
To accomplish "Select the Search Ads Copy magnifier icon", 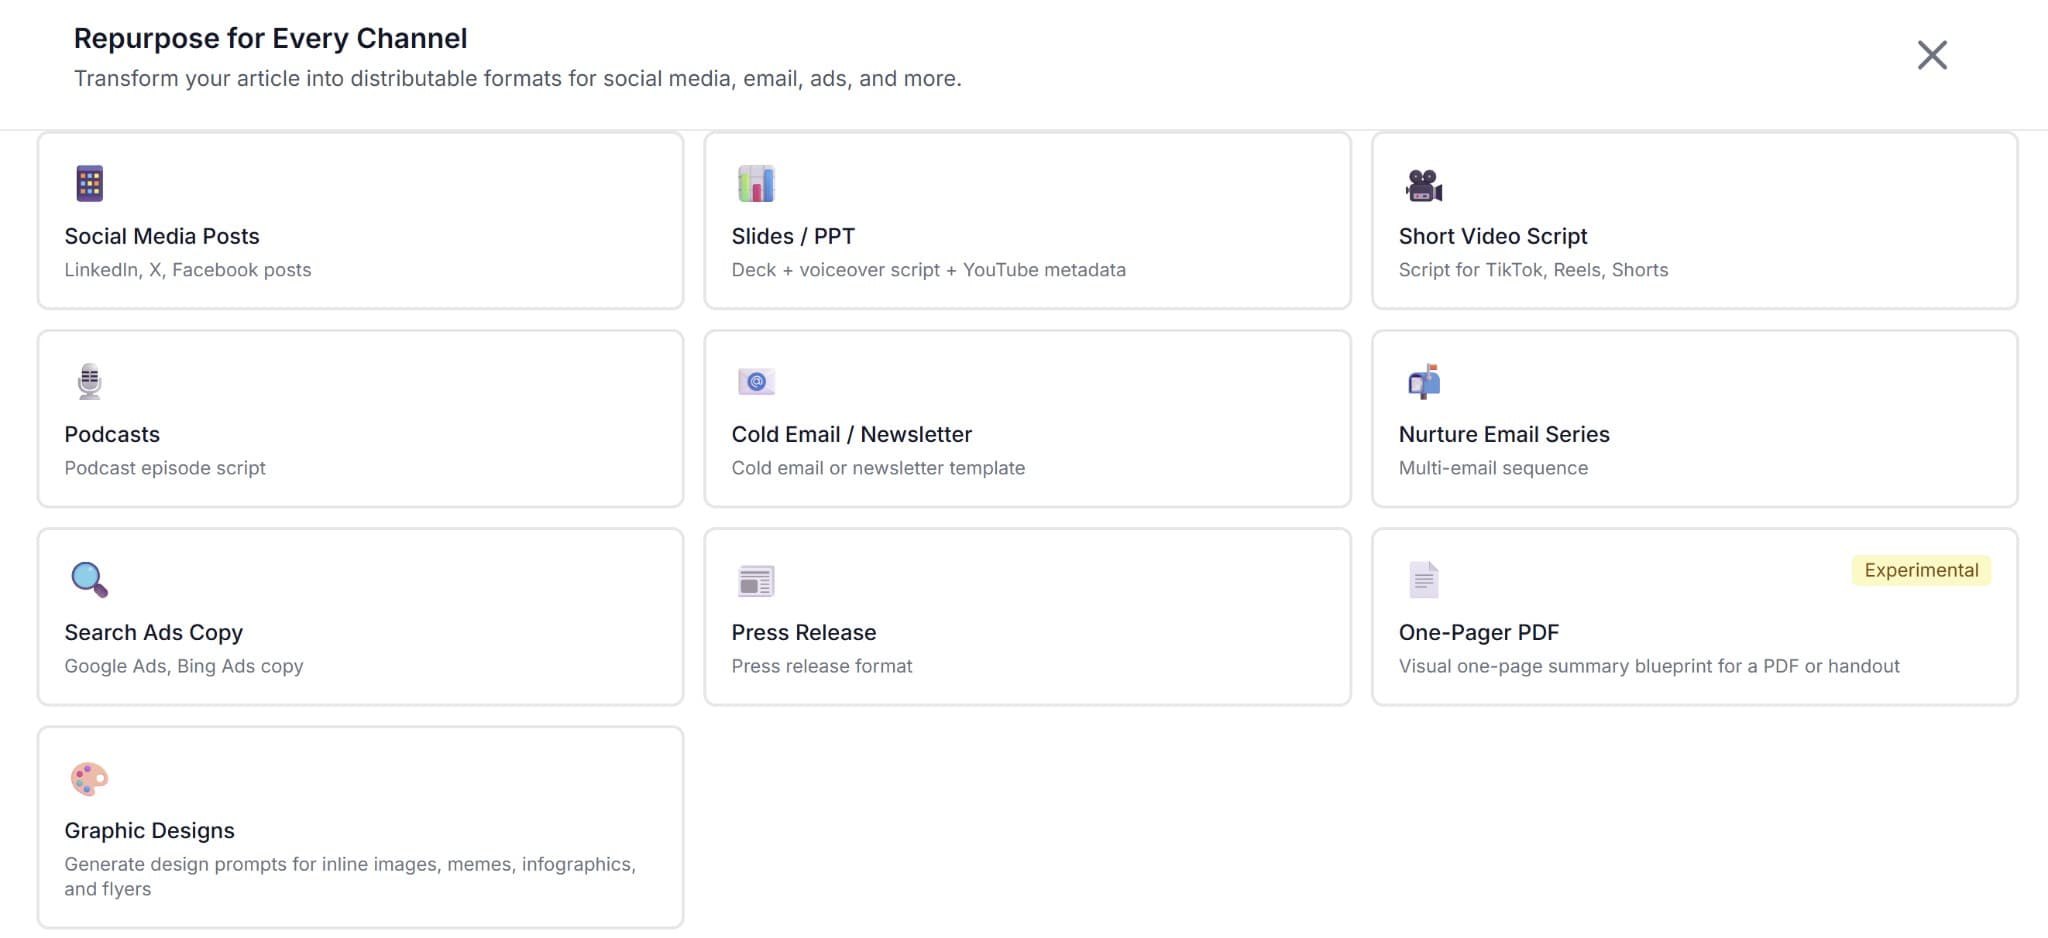I will (x=88, y=578).
